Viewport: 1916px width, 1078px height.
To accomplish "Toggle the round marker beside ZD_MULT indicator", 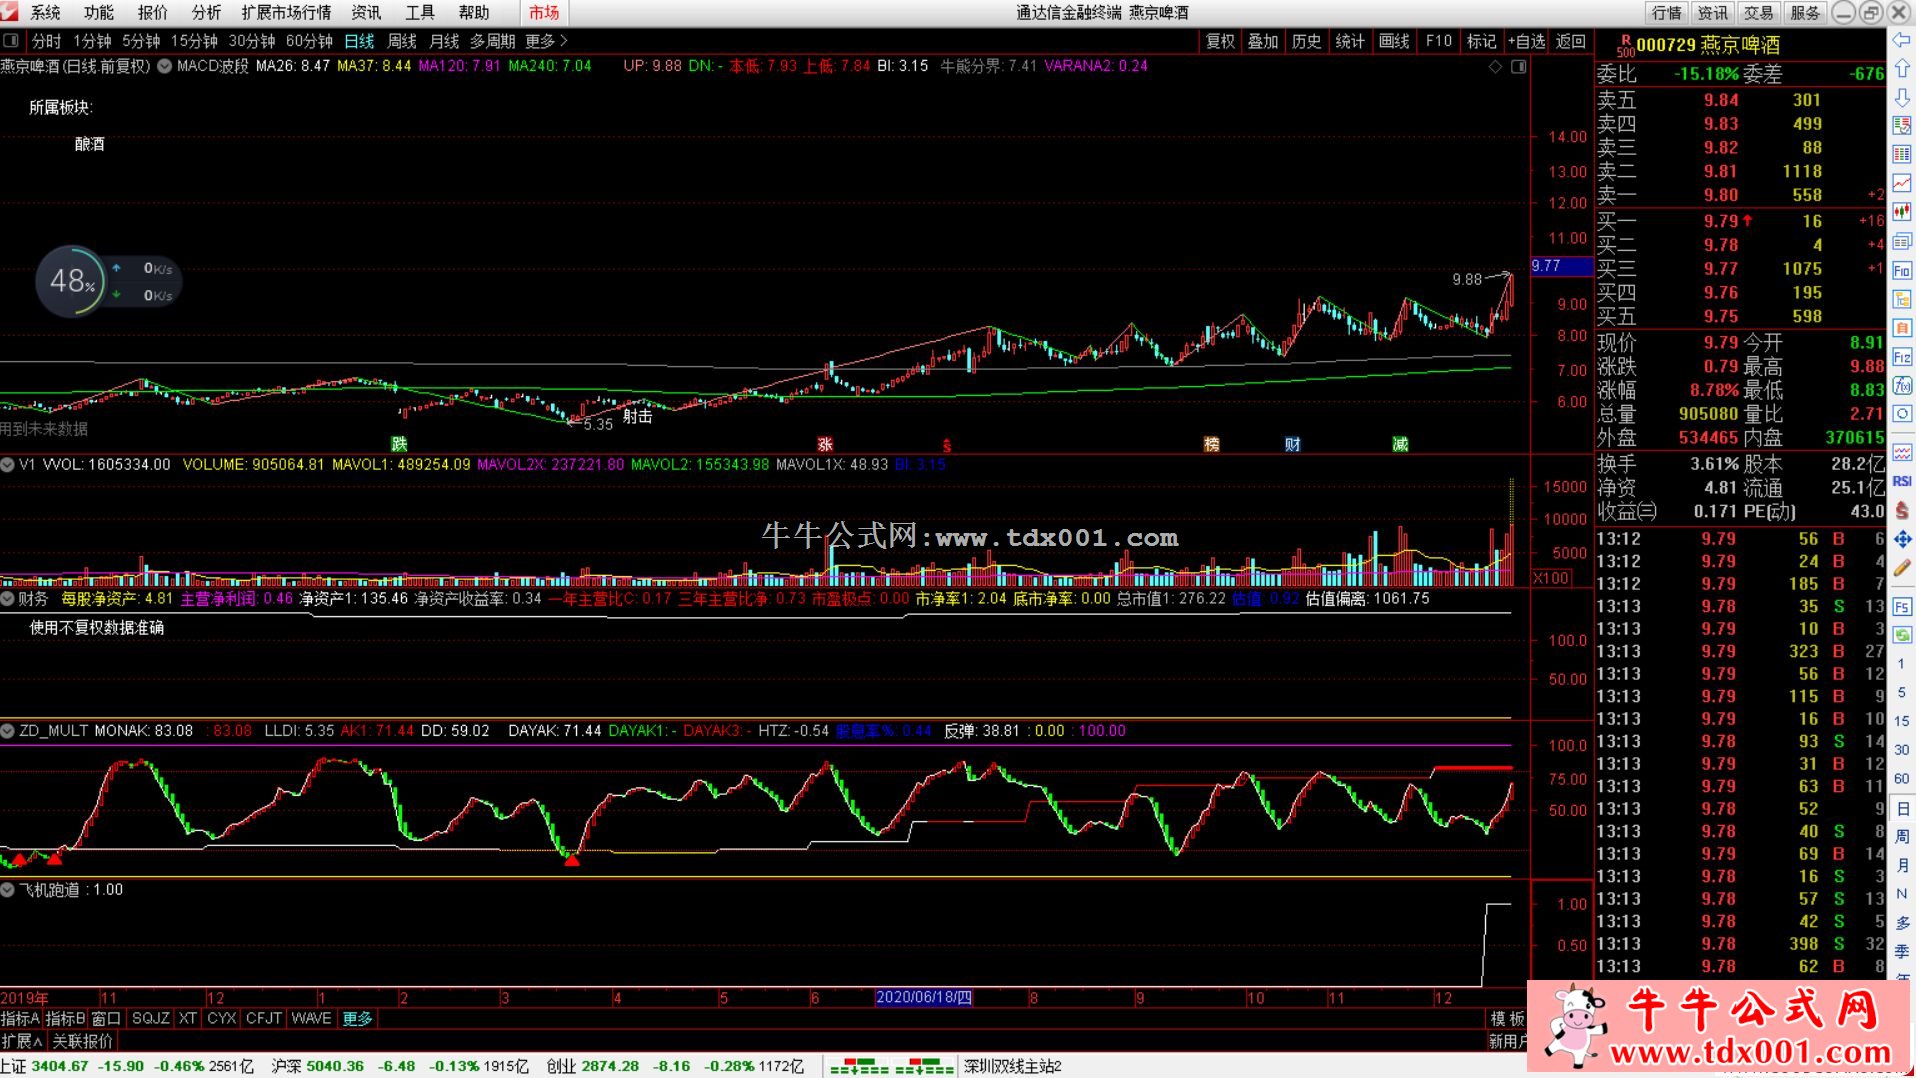I will point(8,731).
